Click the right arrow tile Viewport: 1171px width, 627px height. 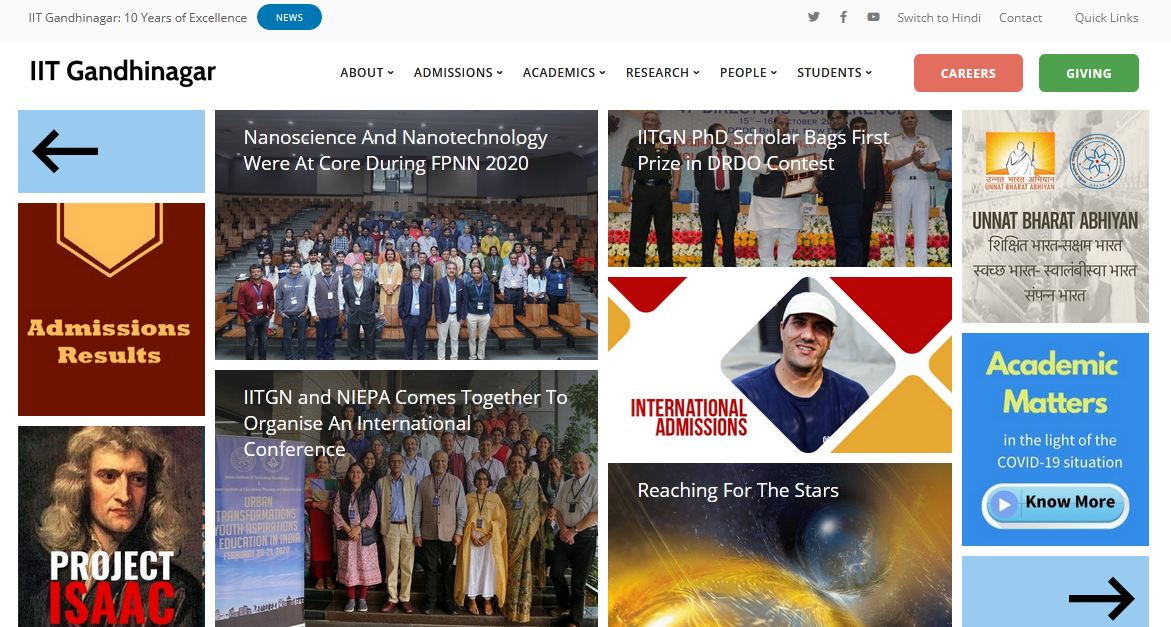(x=1055, y=592)
